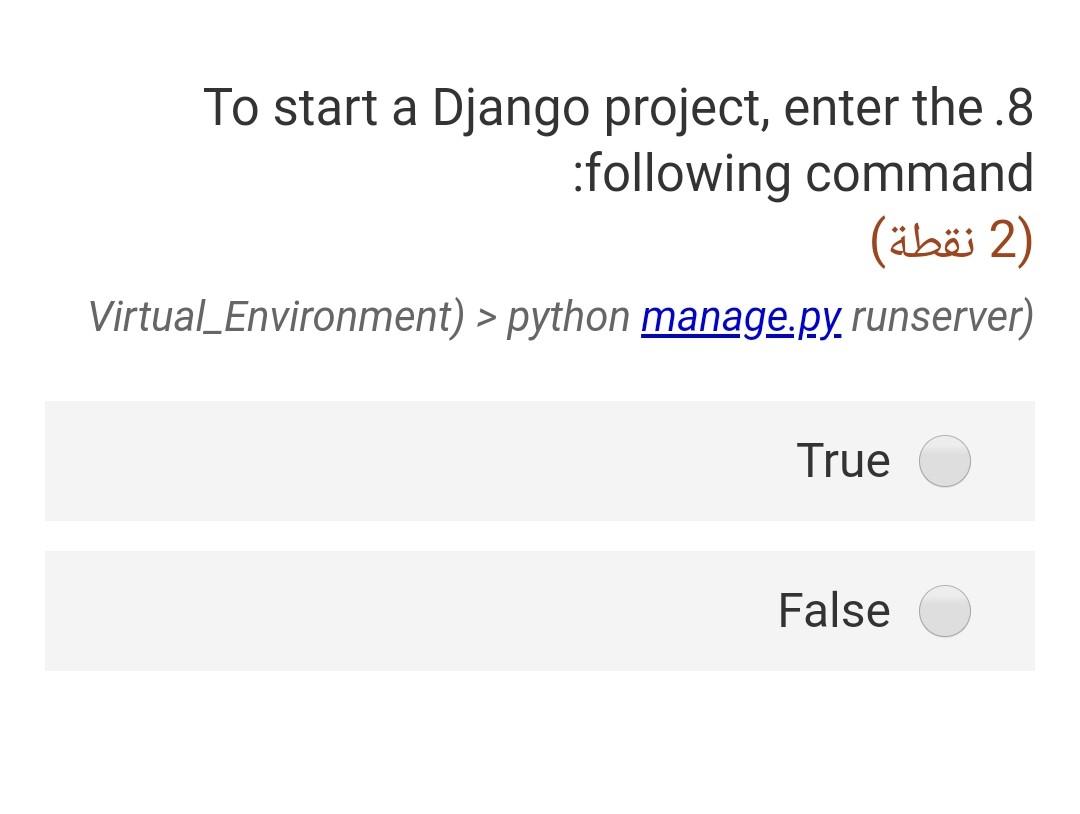Click the True answer label text
Image resolution: width=1080 pixels, height=814 pixels.
(843, 461)
